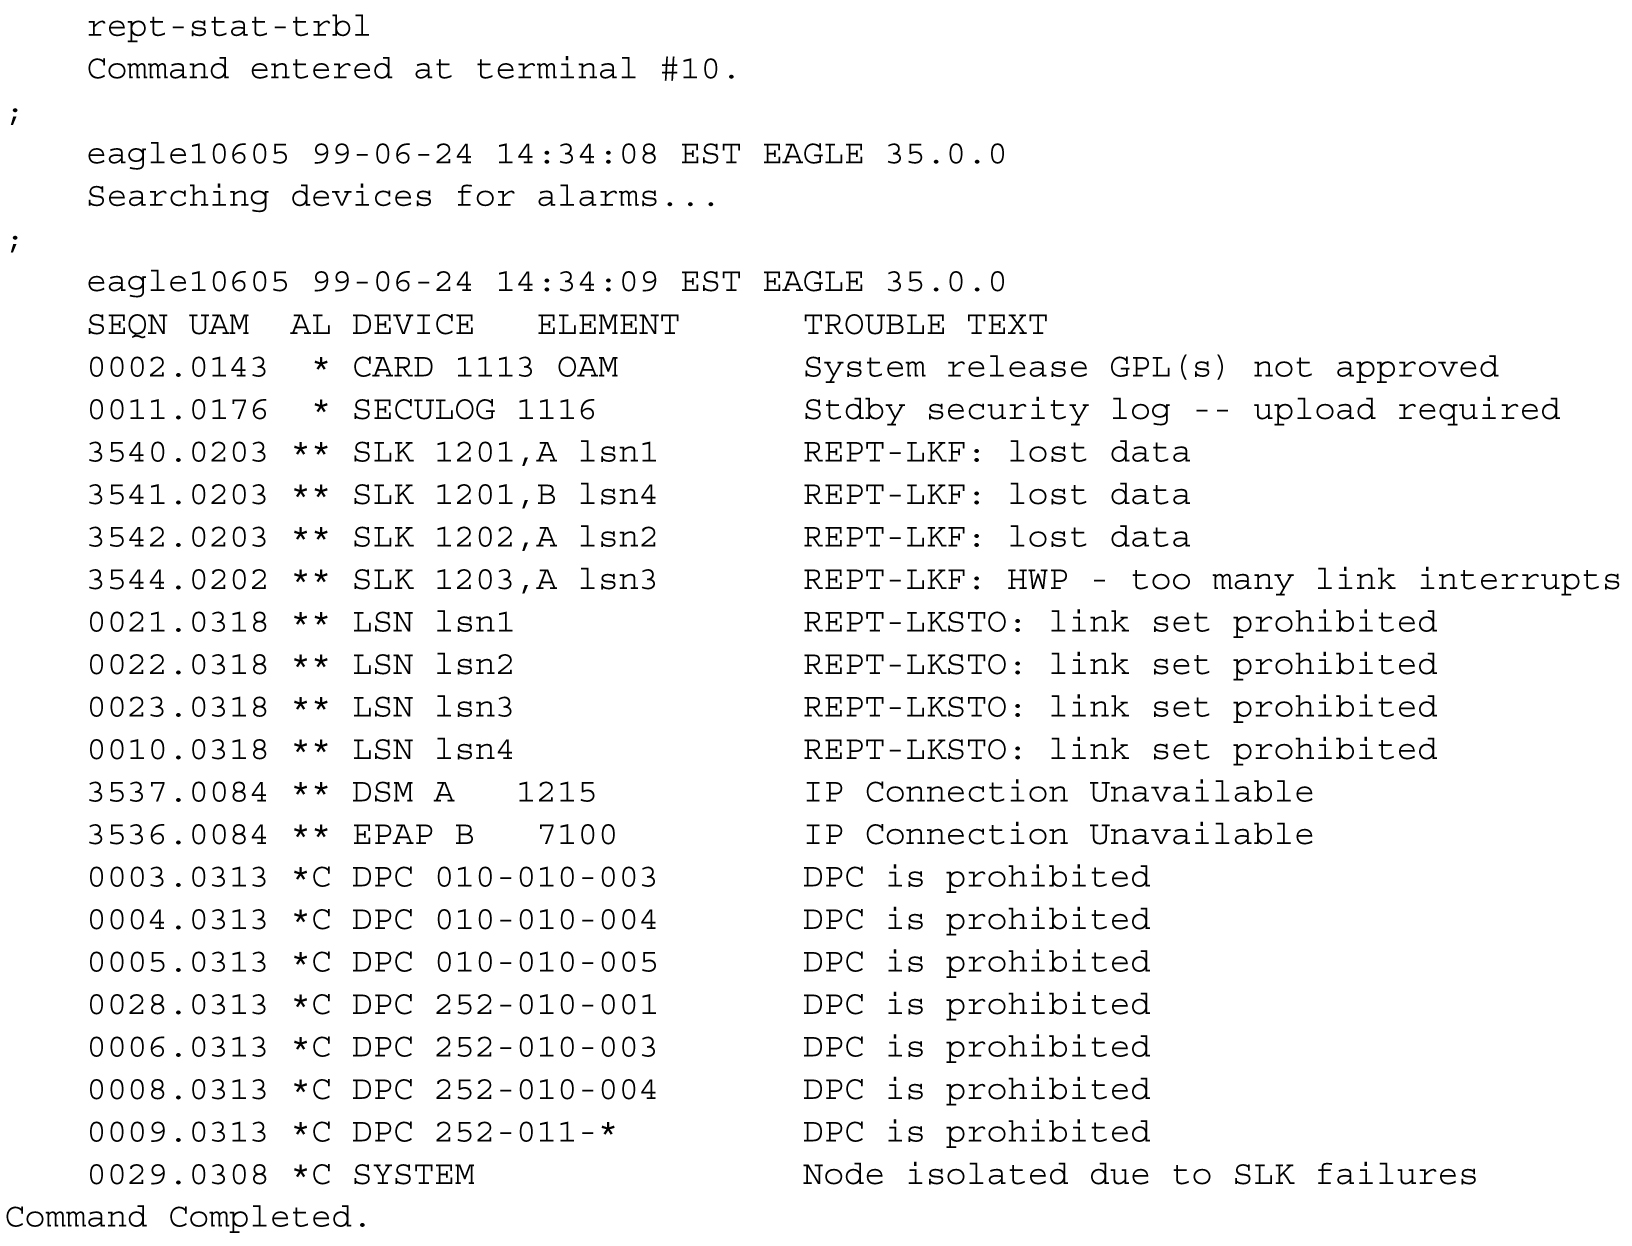The image size is (1632, 1246).
Task: Click the DSM A 1215 device entry
Action: [473, 793]
